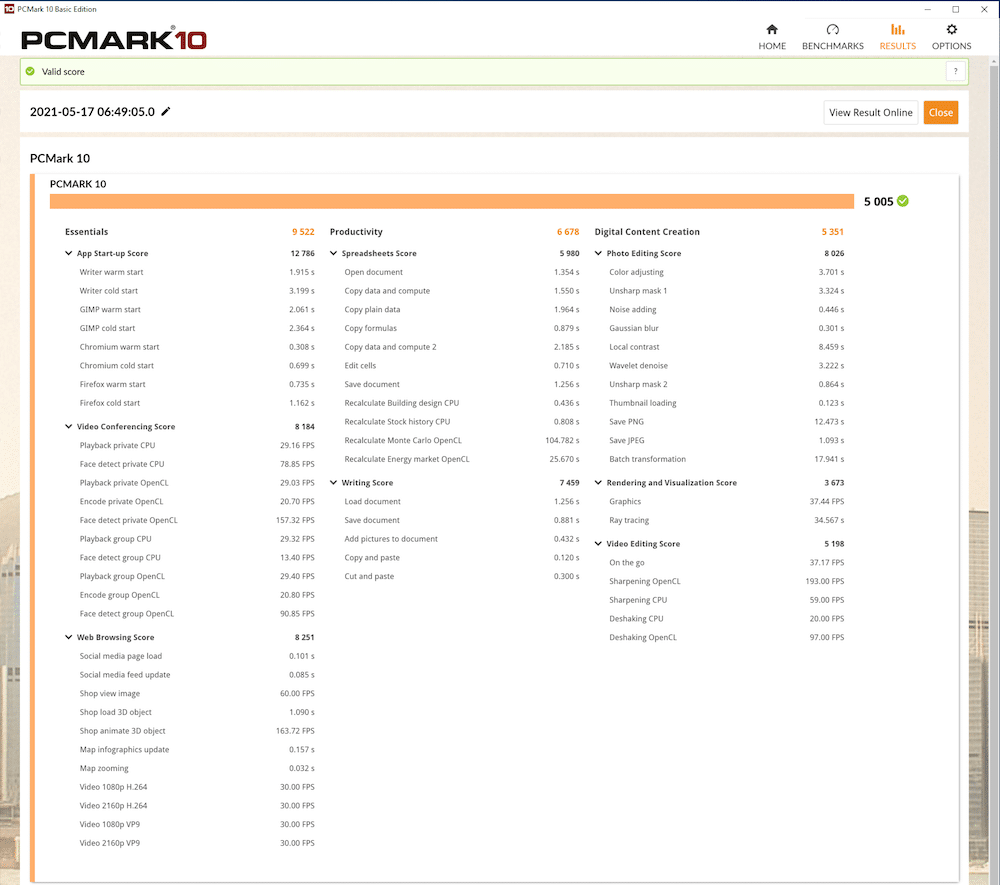Select the Face detect private OpenCL row
Screen dimensions: 1000x885
pos(197,520)
